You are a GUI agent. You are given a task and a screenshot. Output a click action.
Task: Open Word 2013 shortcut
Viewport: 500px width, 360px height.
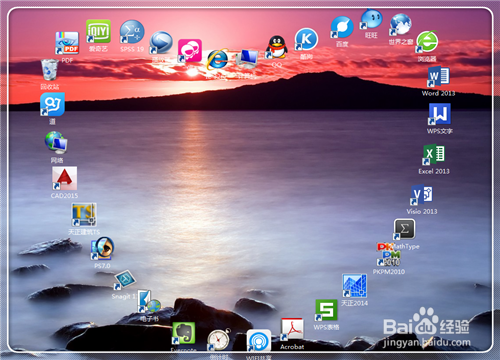[439, 76]
